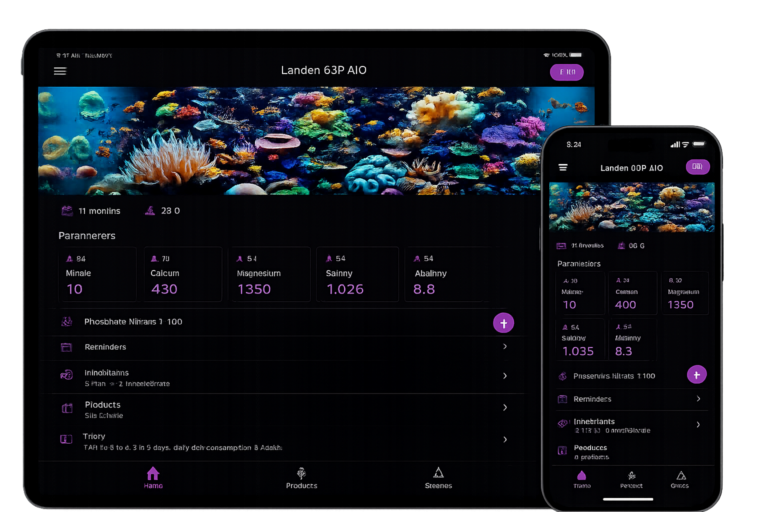Expand the Inhabitants chevron on the phone
Image resolution: width=768 pixels, height=512 pixels.
point(698,425)
